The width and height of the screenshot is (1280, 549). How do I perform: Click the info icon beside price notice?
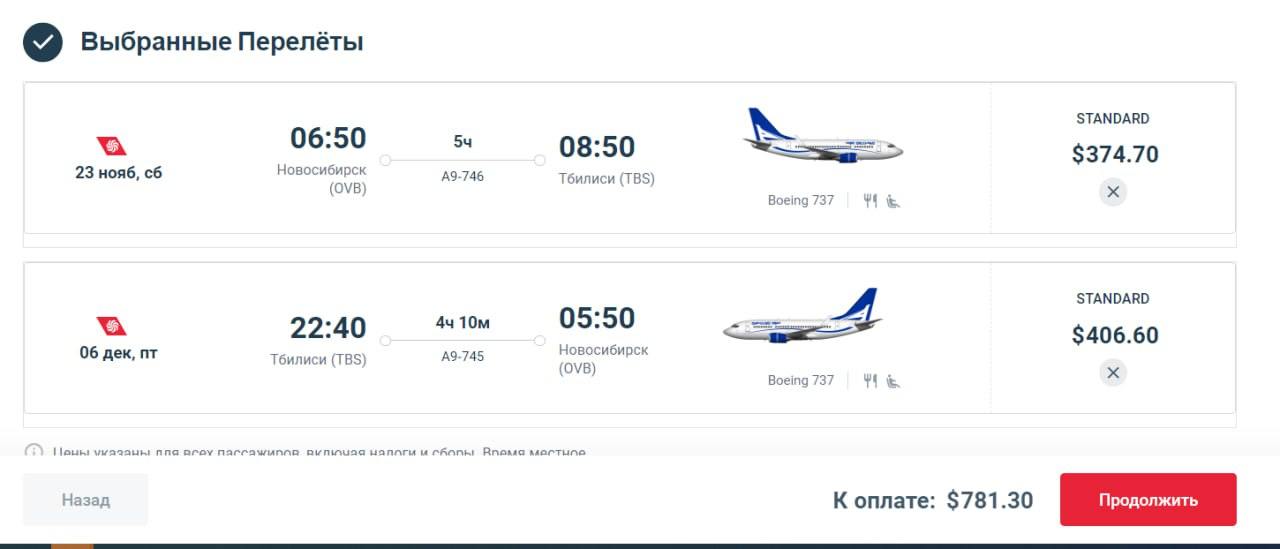coord(34,451)
